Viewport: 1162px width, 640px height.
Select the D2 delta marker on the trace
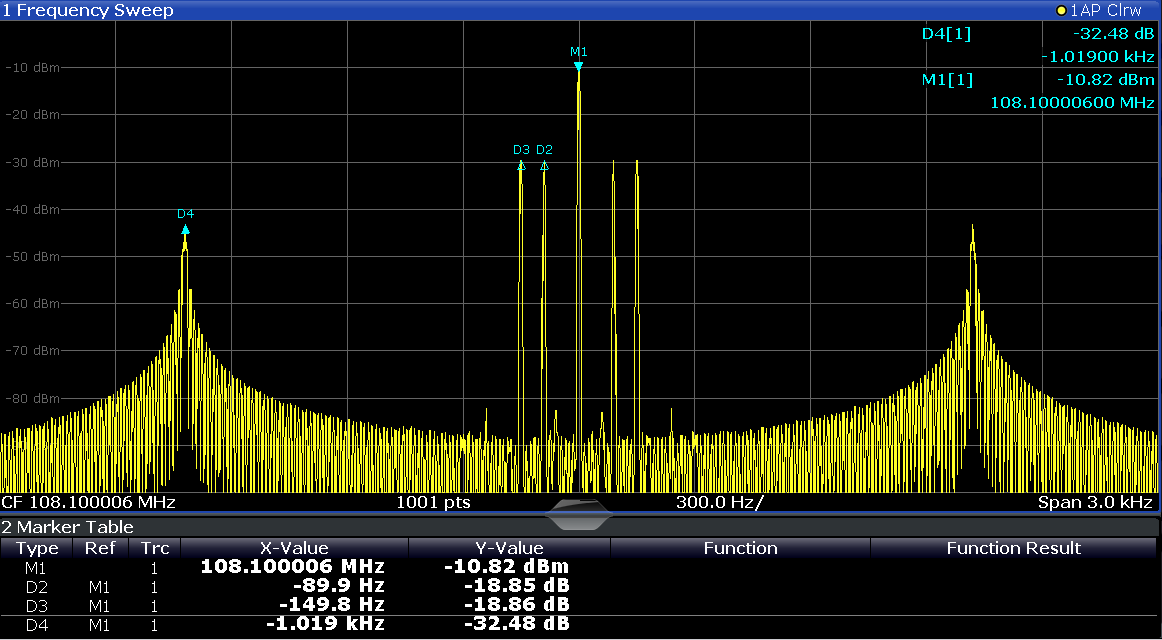coord(544,165)
